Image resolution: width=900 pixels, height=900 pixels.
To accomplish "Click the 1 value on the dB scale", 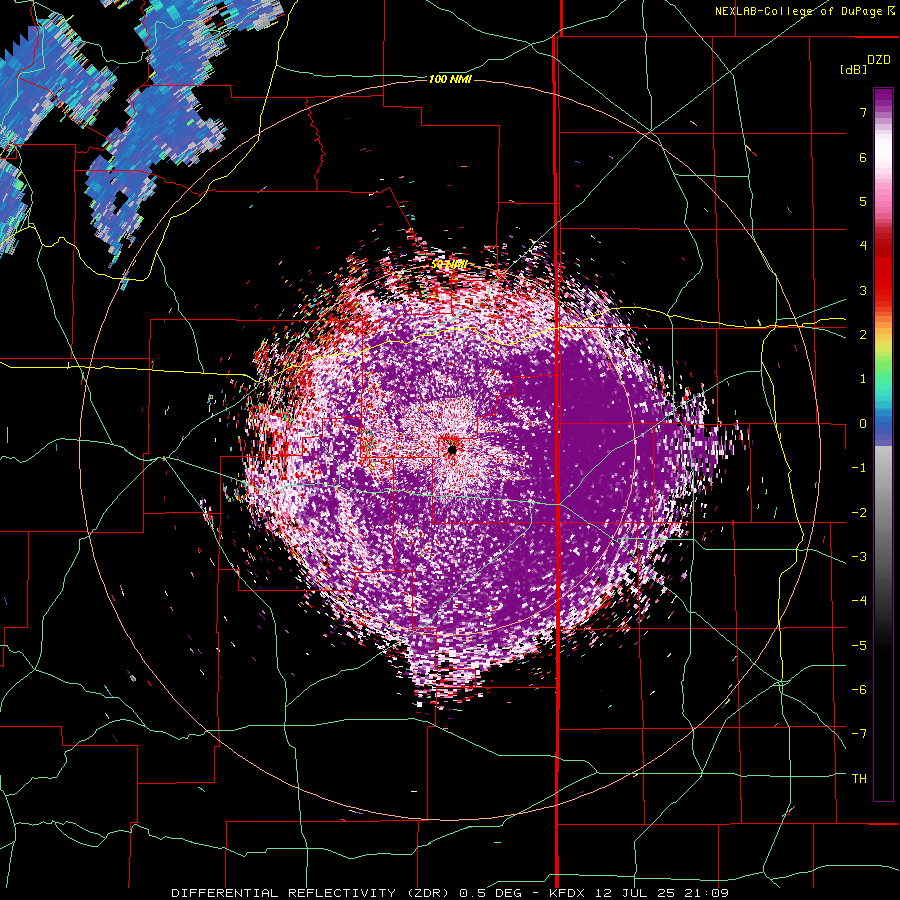I will [x=863, y=379].
